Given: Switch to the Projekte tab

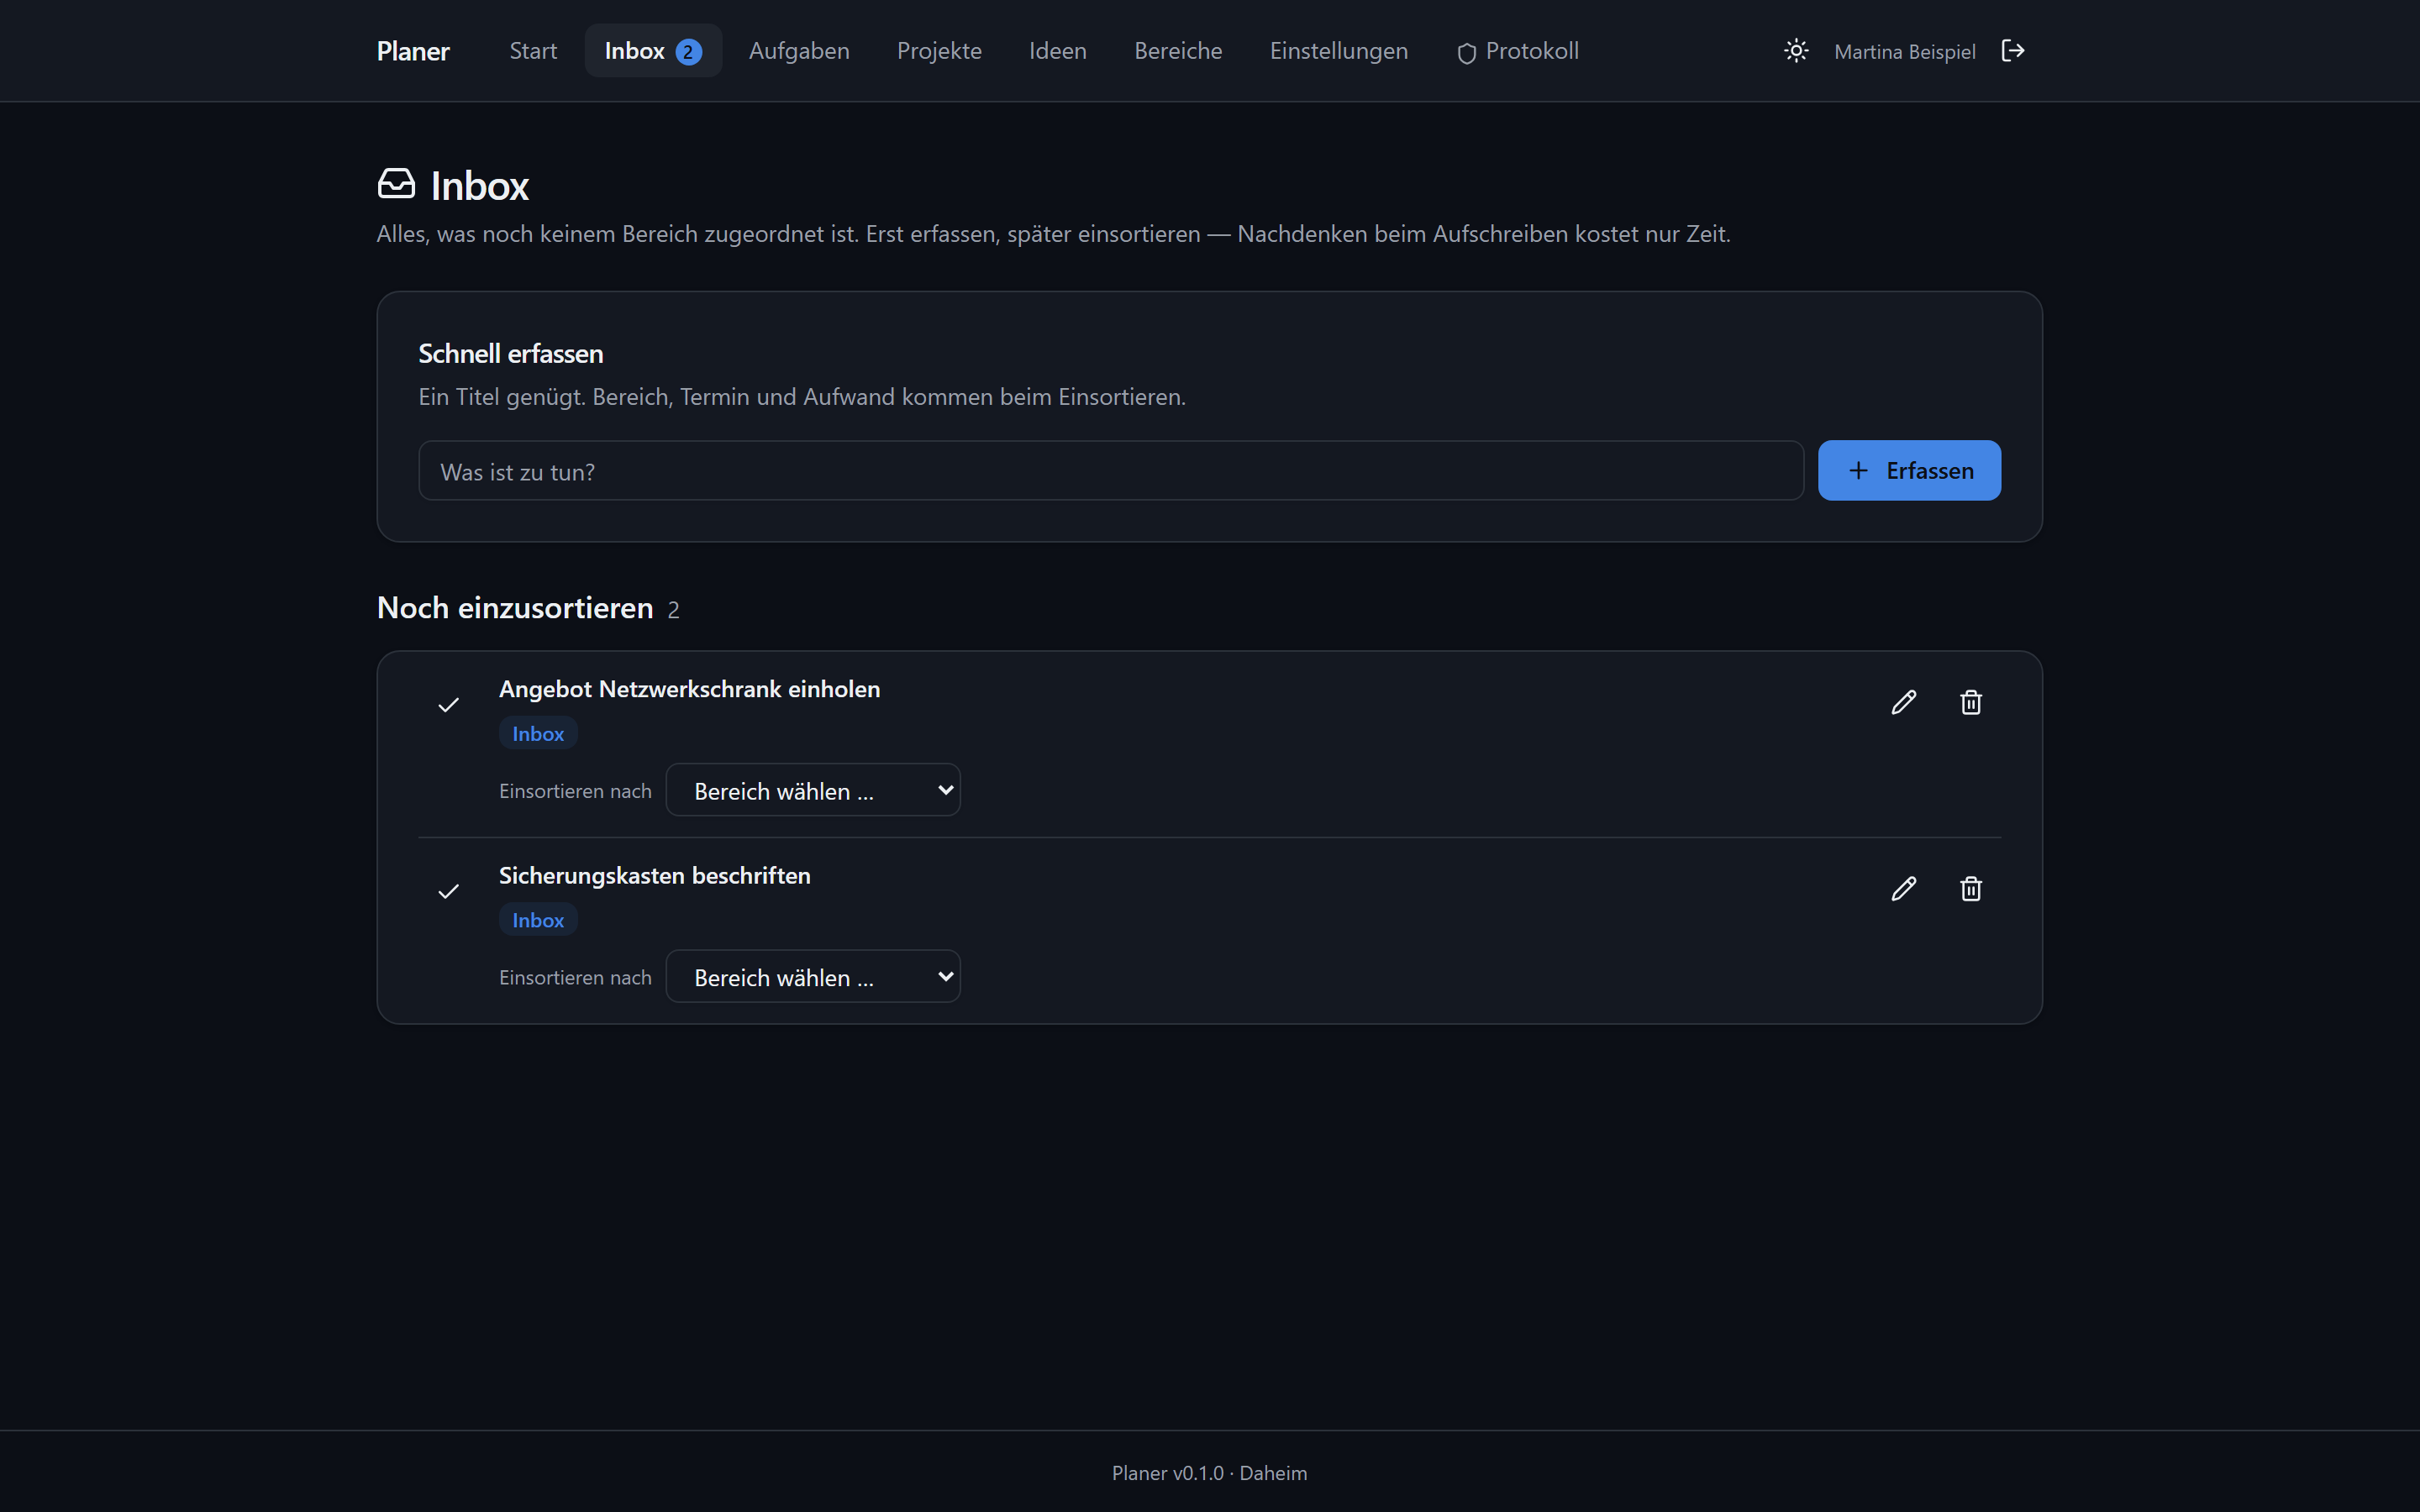Looking at the screenshot, I should point(939,51).
